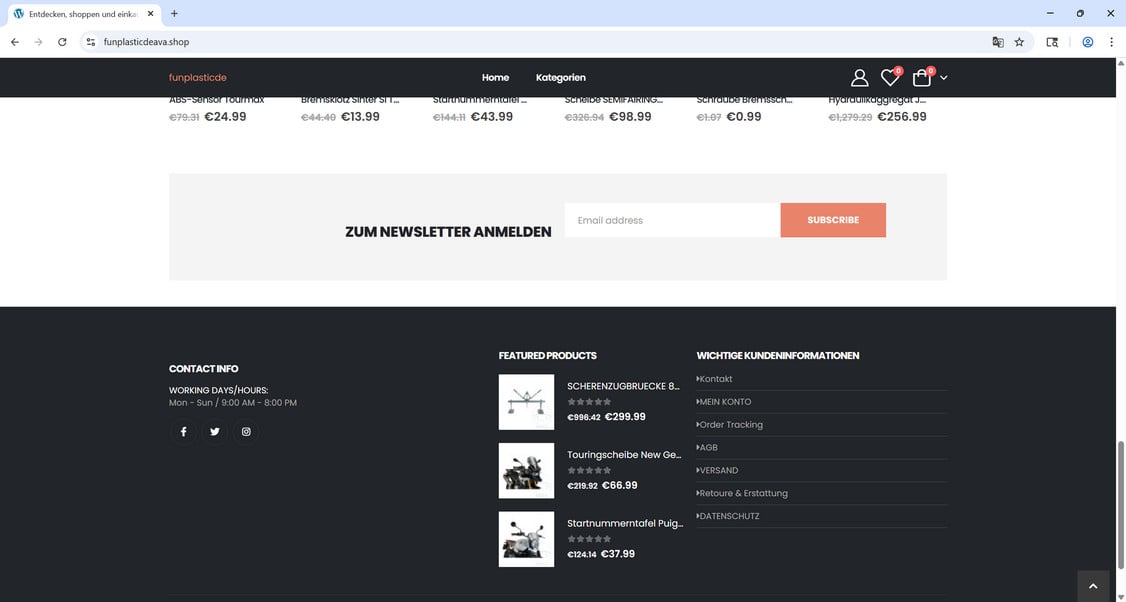Click the Email address newsletter field

[x=670, y=220]
